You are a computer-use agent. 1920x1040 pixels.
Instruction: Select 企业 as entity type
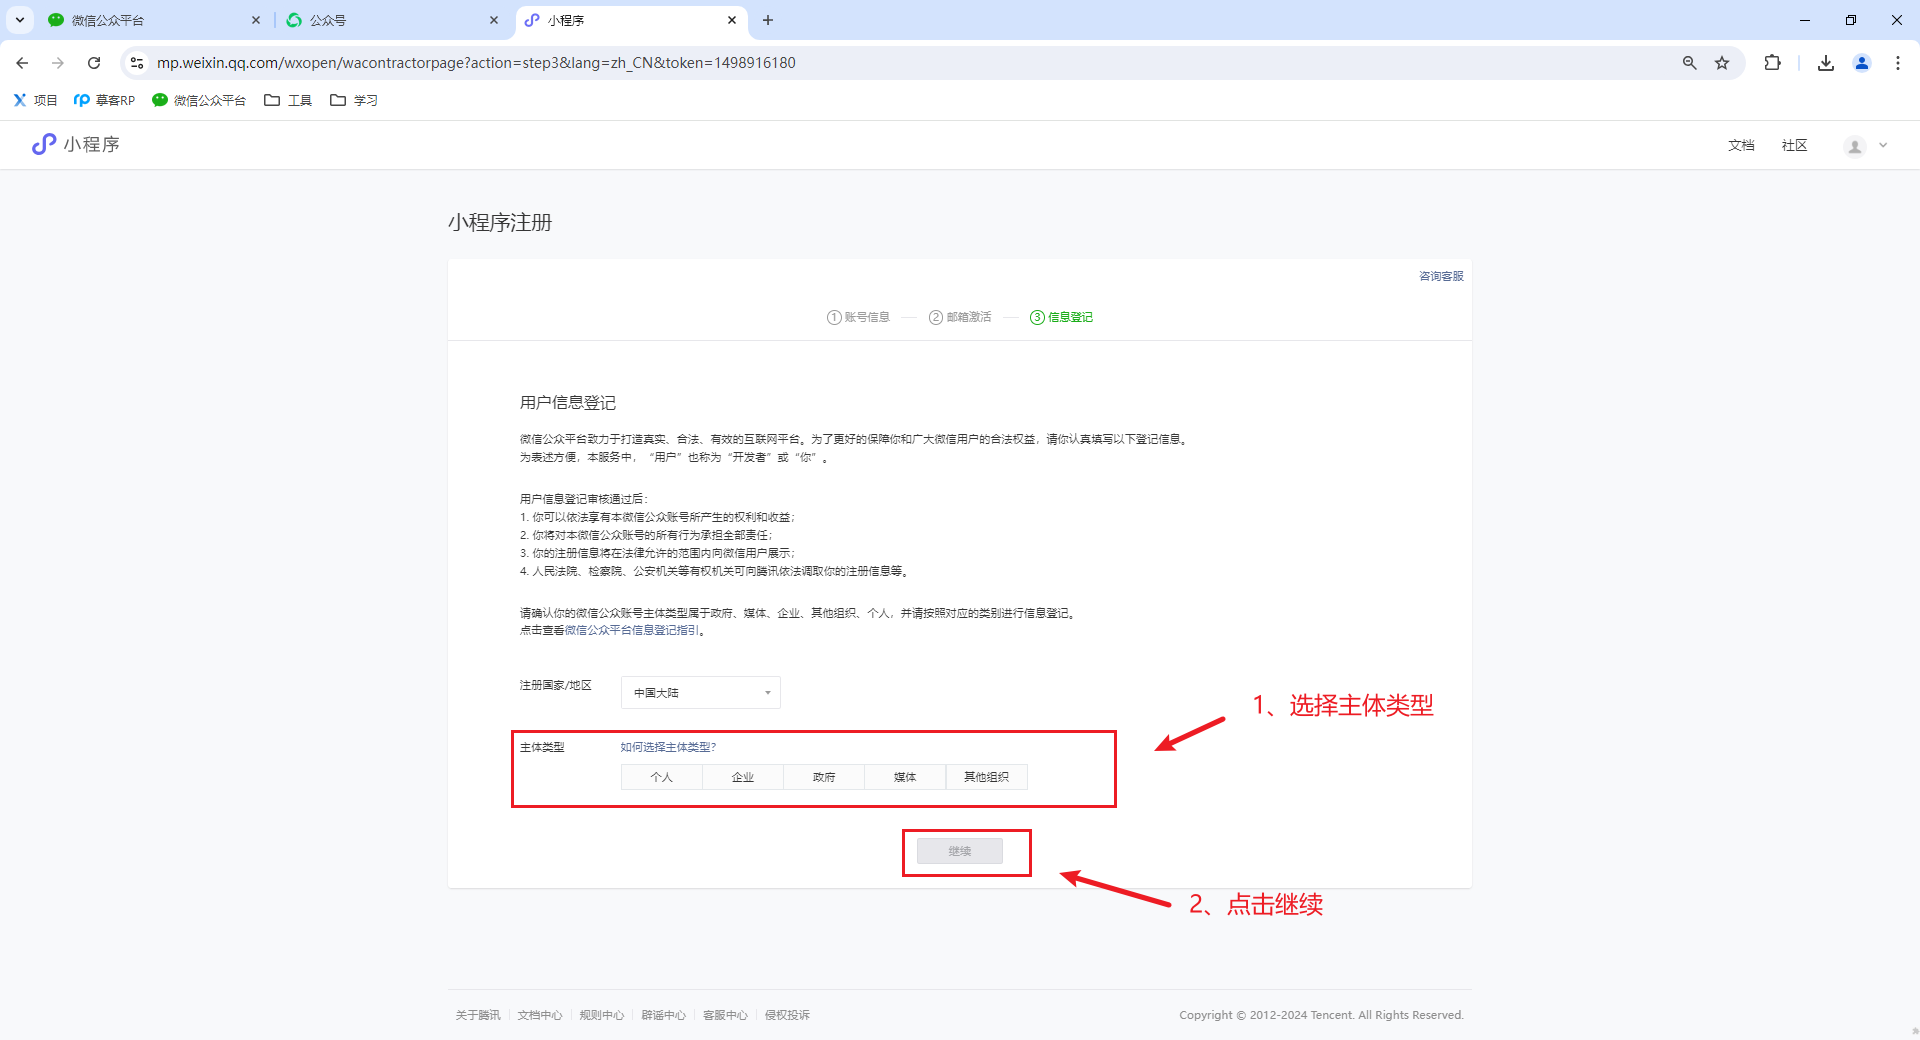point(743,777)
